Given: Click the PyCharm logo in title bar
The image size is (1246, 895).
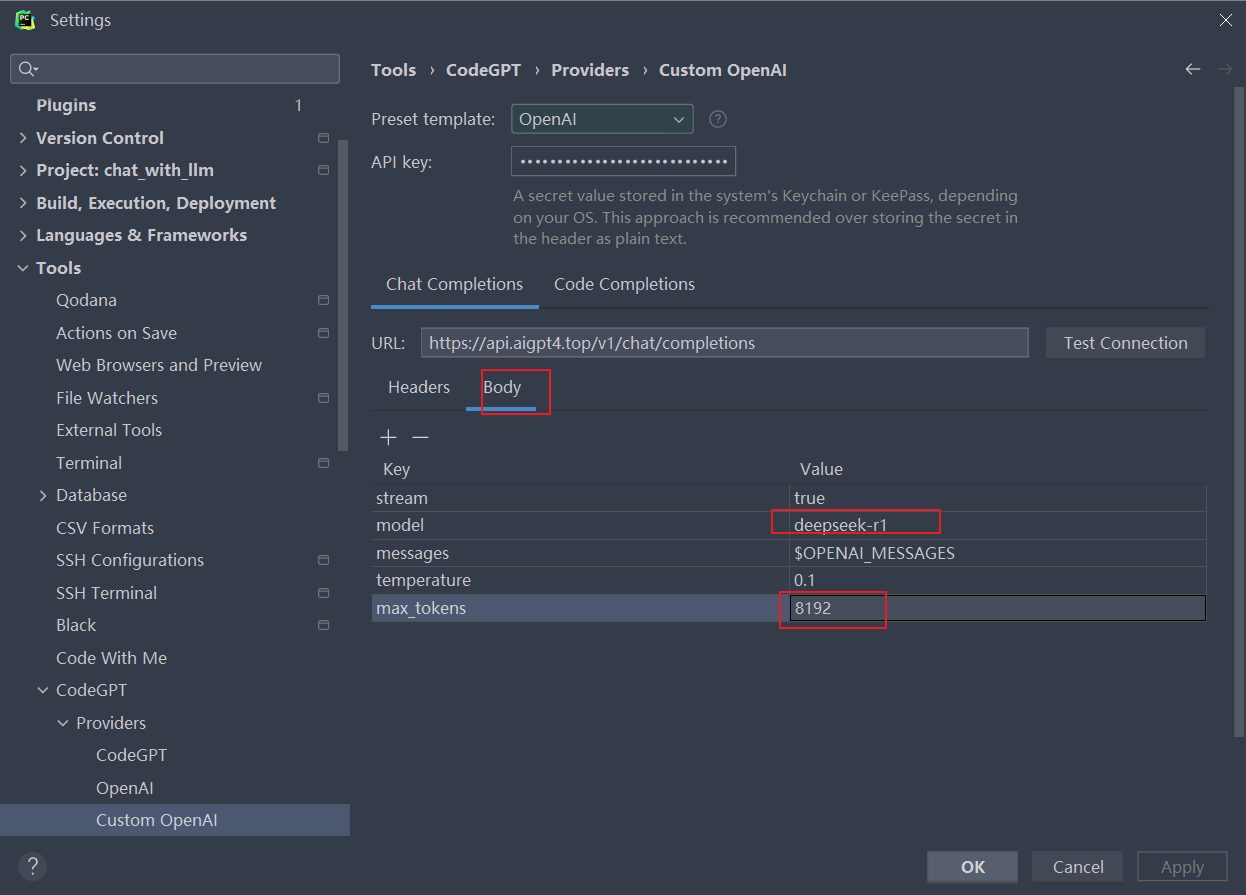Looking at the screenshot, I should (x=25, y=19).
